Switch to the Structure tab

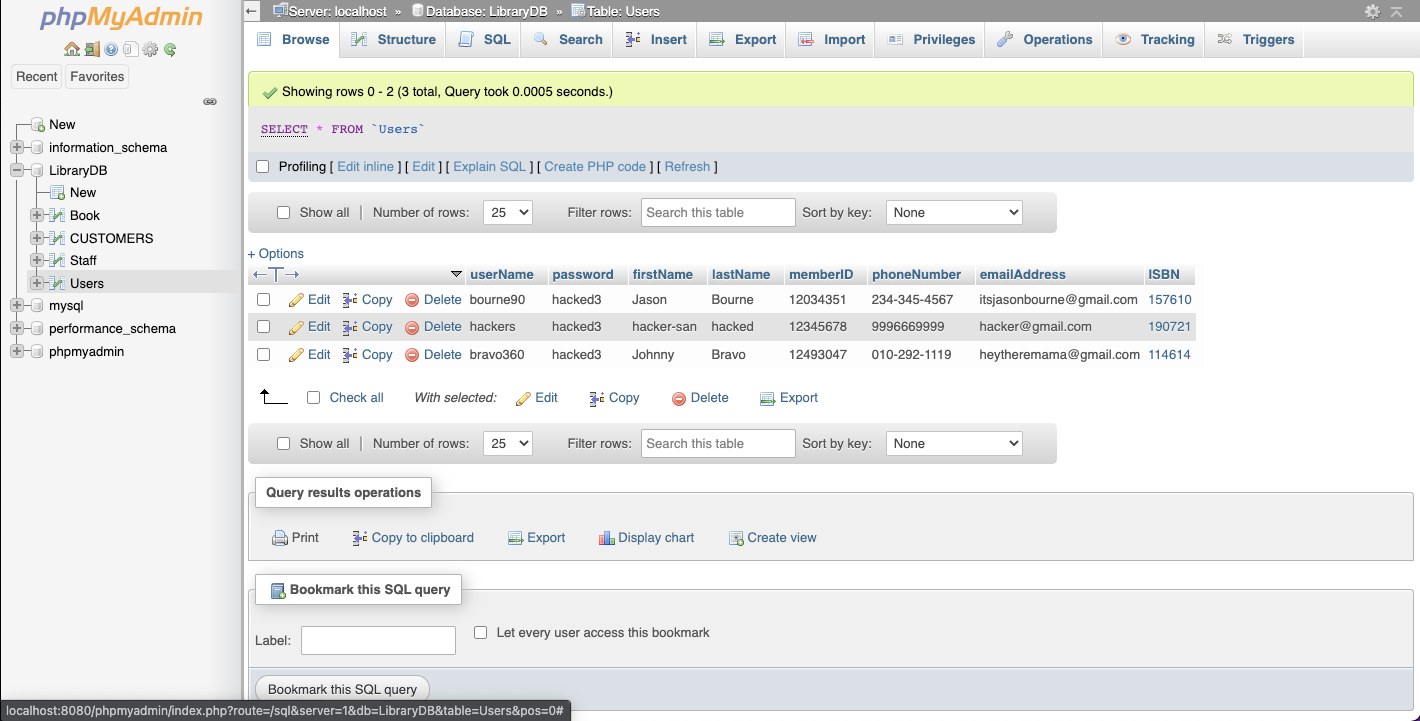[x=404, y=39]
